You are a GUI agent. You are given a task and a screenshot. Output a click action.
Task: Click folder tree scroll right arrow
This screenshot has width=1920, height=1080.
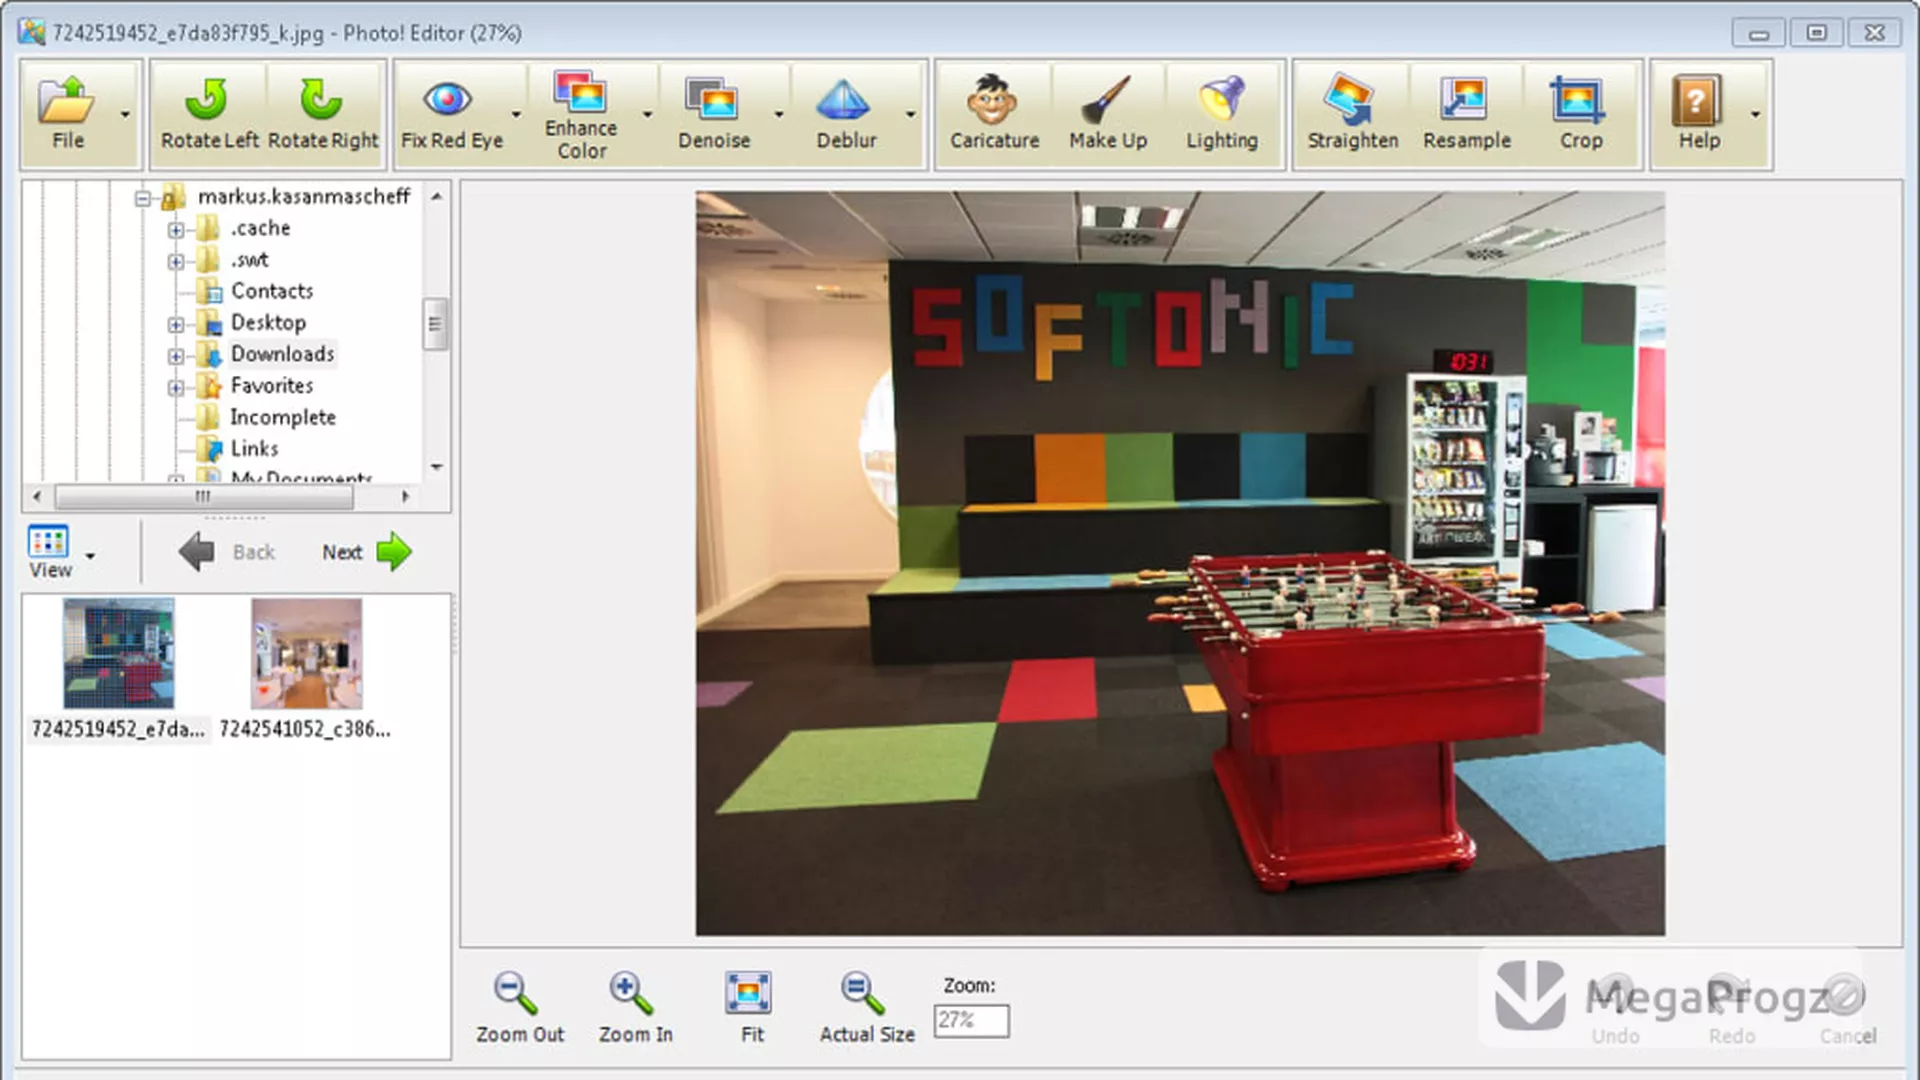pyautogui.click(x=405, y=496)
